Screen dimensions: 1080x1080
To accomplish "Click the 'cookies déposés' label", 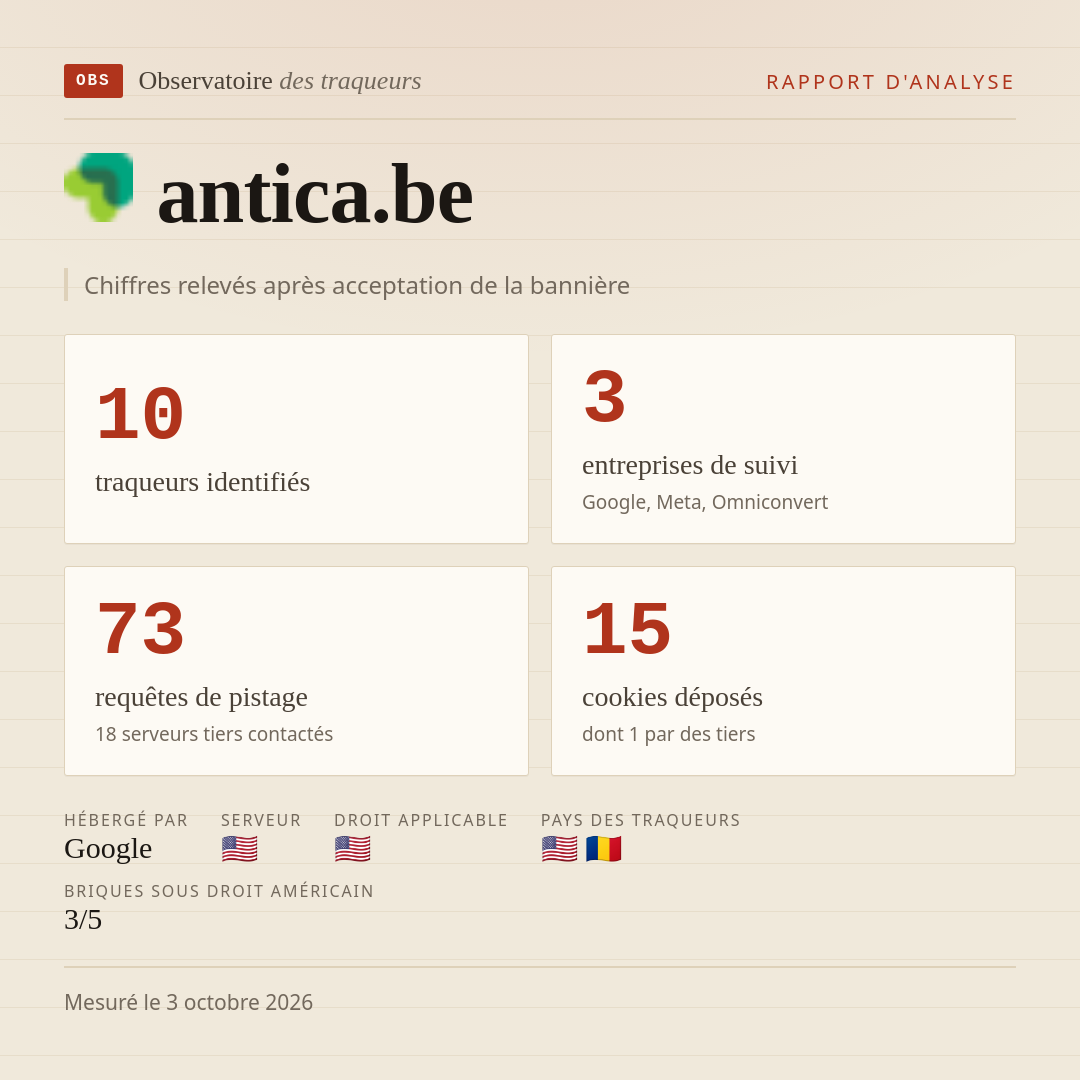I will pos(672,697).
